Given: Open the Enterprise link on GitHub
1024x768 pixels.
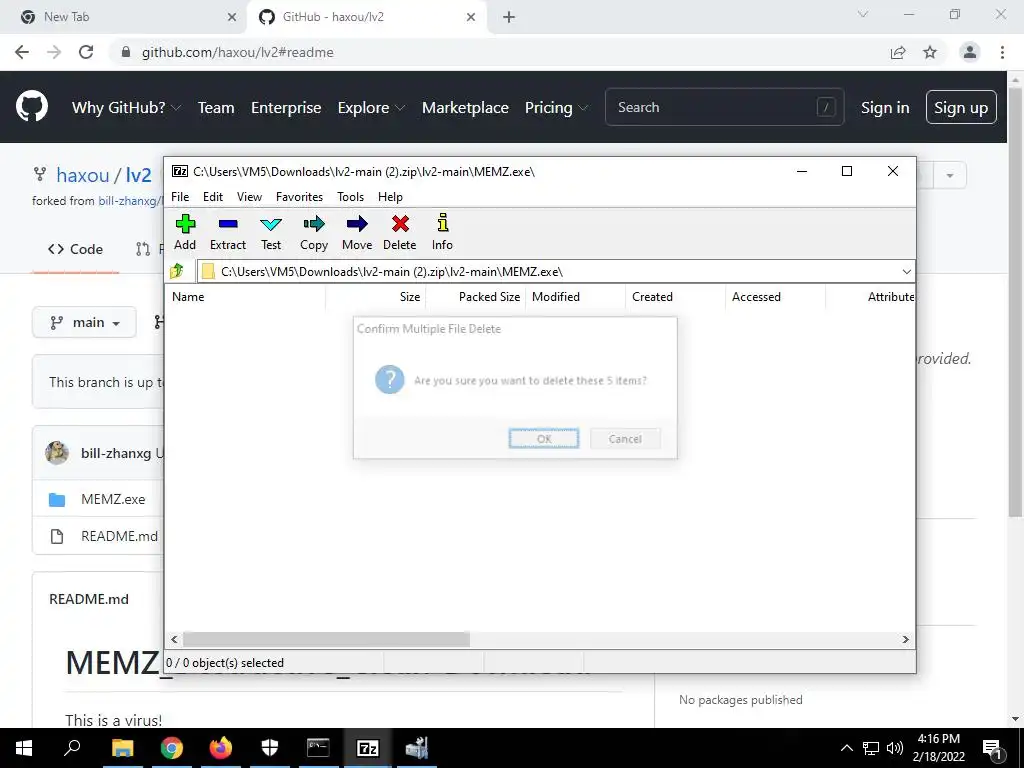Looking at the screenshot, I should point(286,108).
